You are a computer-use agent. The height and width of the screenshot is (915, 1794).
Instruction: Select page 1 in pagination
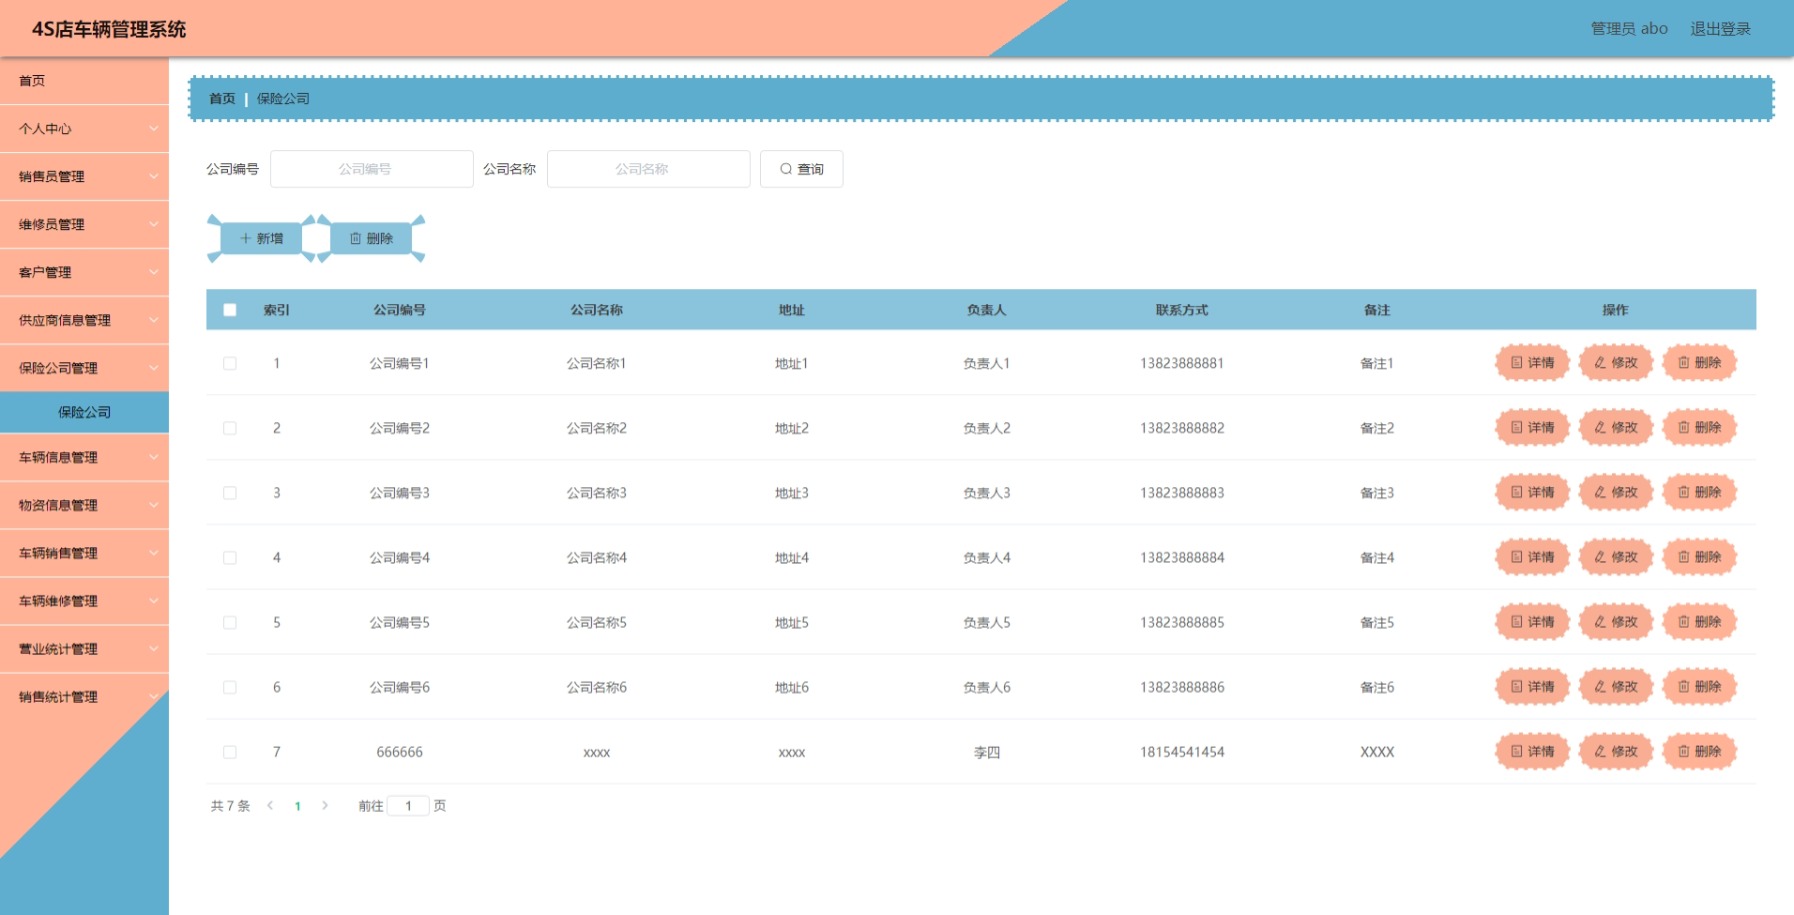298,806
